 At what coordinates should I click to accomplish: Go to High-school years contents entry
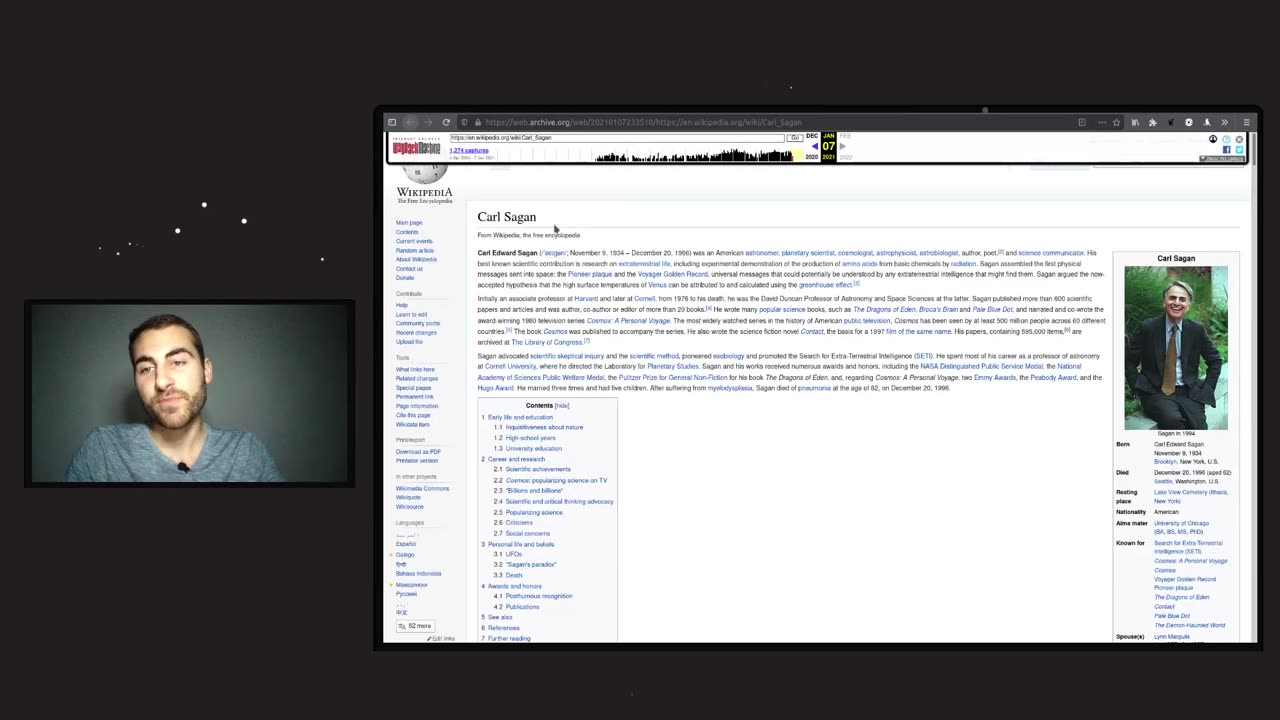point(530,438)
